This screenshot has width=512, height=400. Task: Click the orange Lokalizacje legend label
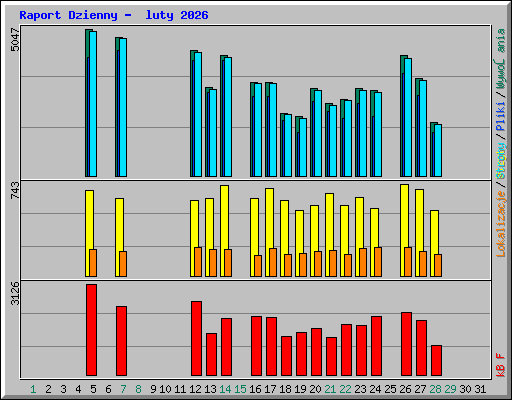(x=501, y=223)
